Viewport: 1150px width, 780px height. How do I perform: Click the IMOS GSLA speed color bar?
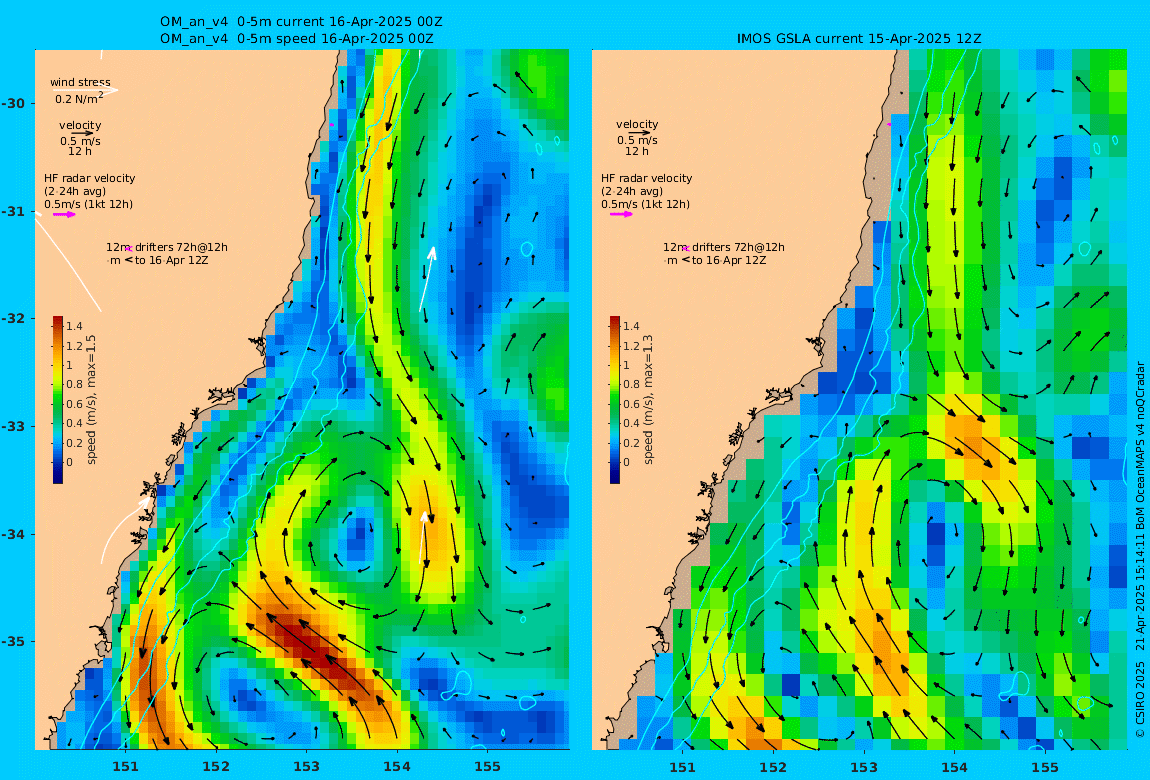[x=615, y=400]
